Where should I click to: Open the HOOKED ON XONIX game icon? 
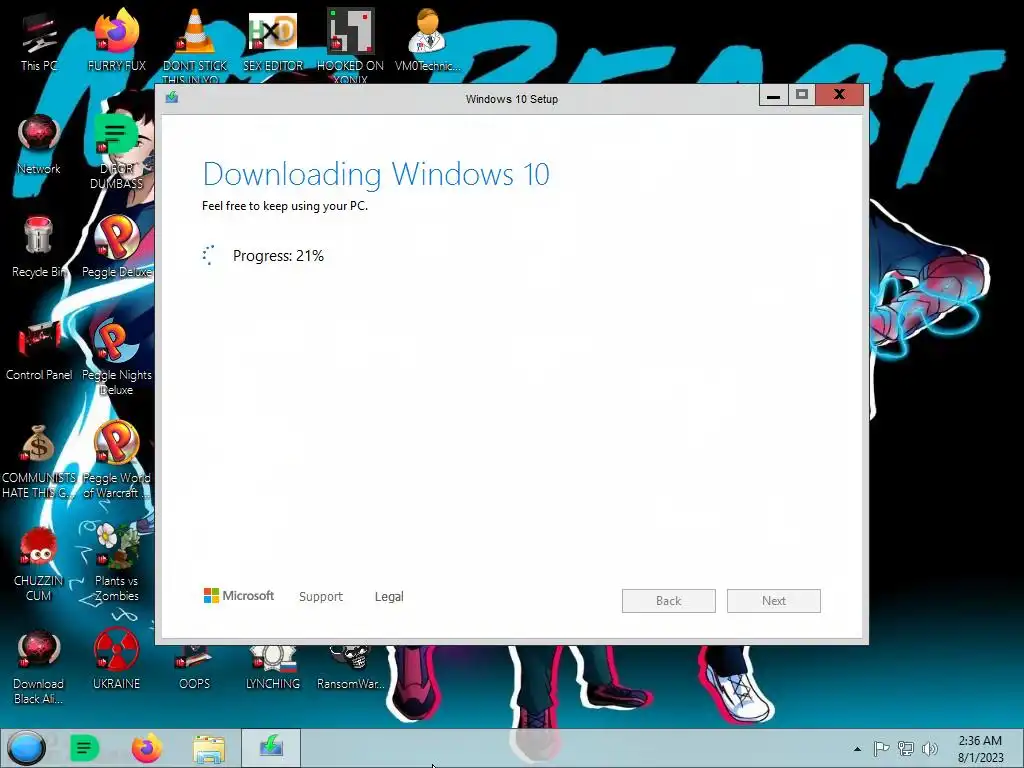350,44
